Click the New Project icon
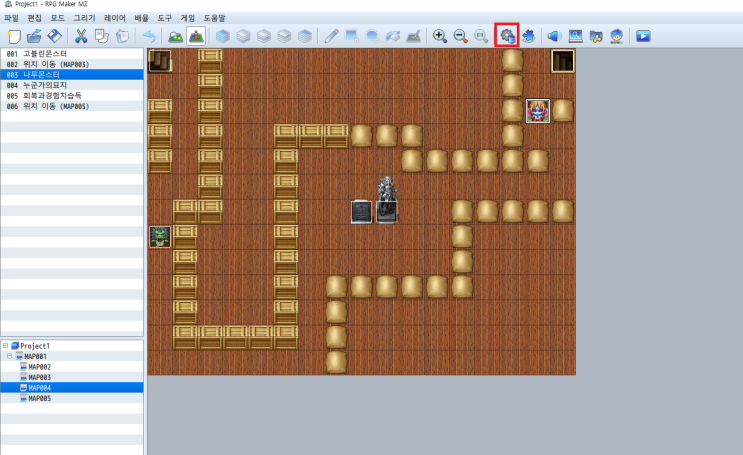This screenshot has width=743, height=455. [x=14, y=36]
